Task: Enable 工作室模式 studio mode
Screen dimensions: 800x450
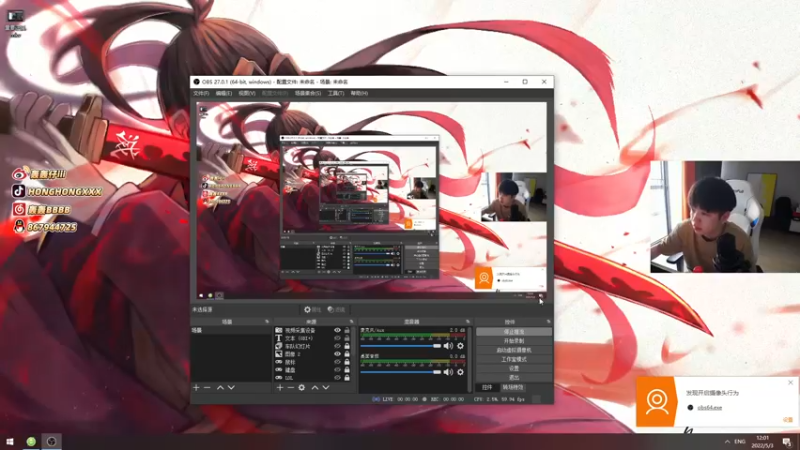Action: [x=514, y=359]
